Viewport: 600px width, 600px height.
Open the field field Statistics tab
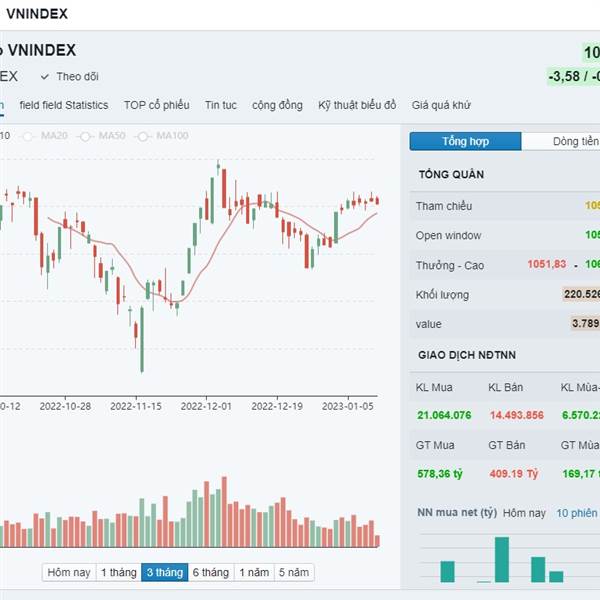coord(64,105)
